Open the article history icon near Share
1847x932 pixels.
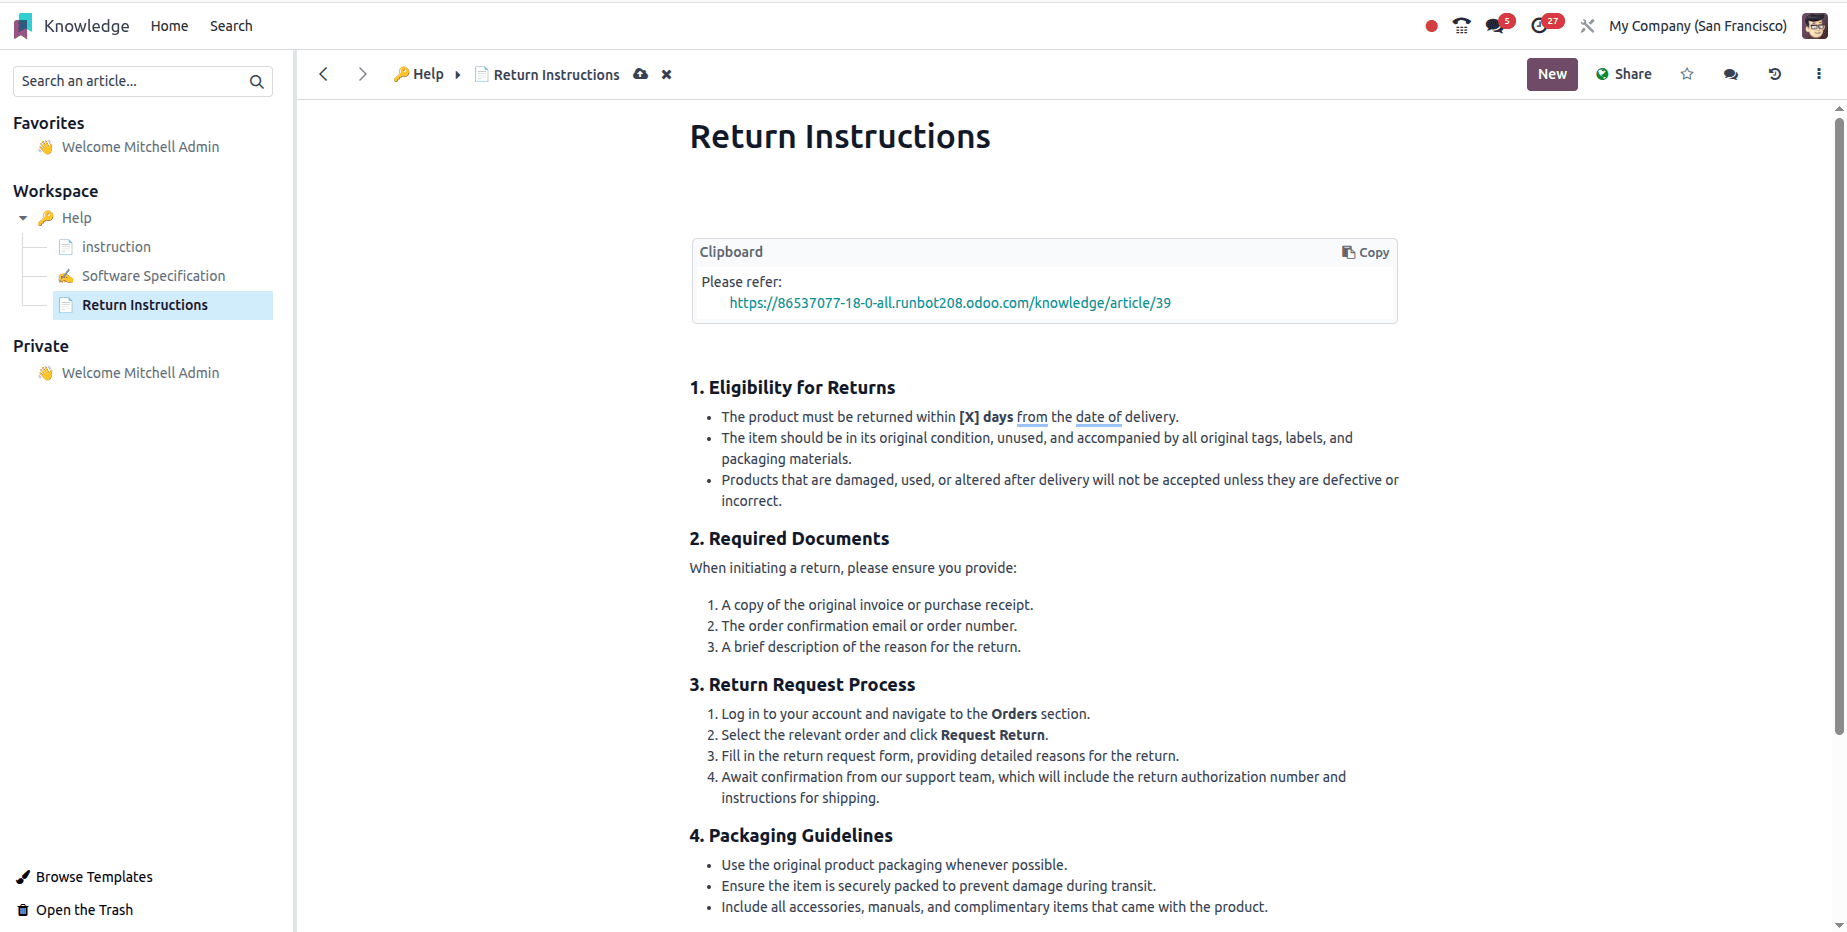point(1775,74)
